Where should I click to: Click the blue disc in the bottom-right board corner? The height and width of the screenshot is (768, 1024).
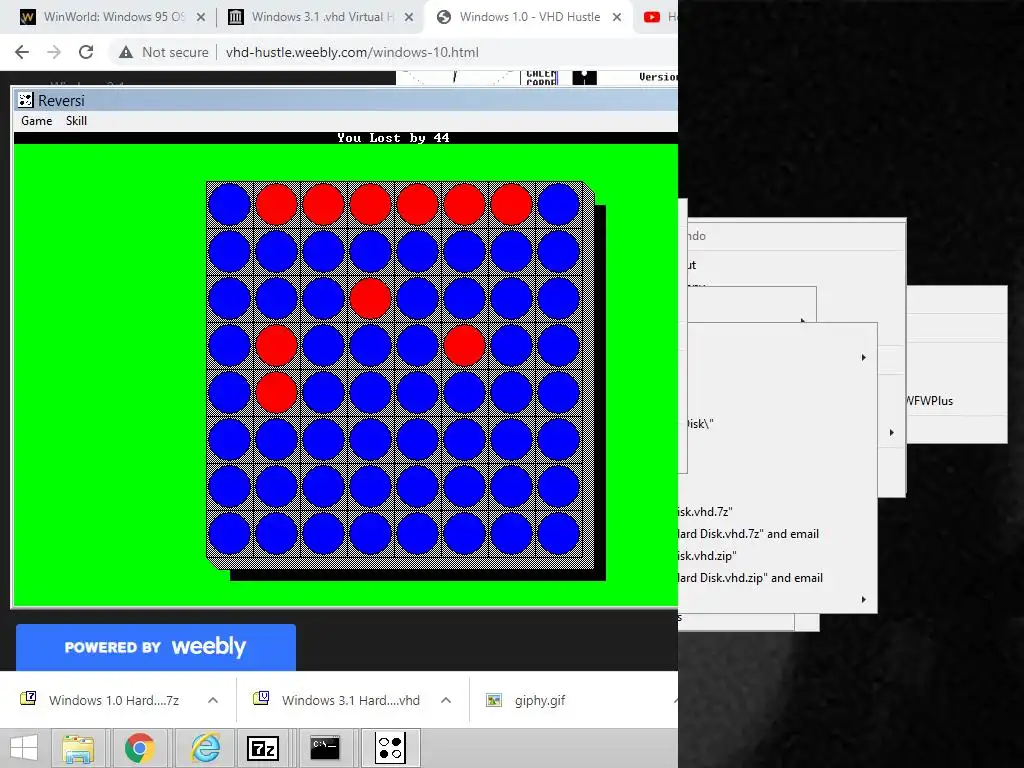[558, 534]
